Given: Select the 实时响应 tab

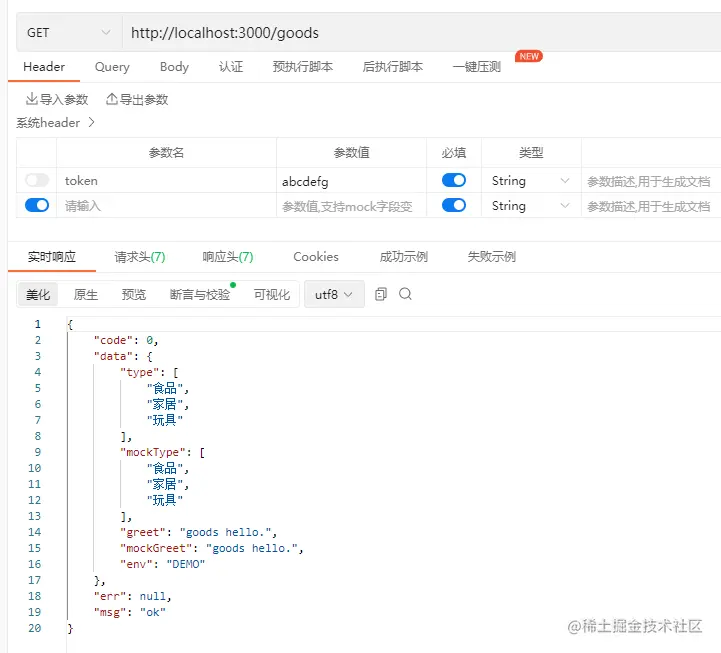Looking at the screenshot, I should pyautogui.click(x=52, y=257).
